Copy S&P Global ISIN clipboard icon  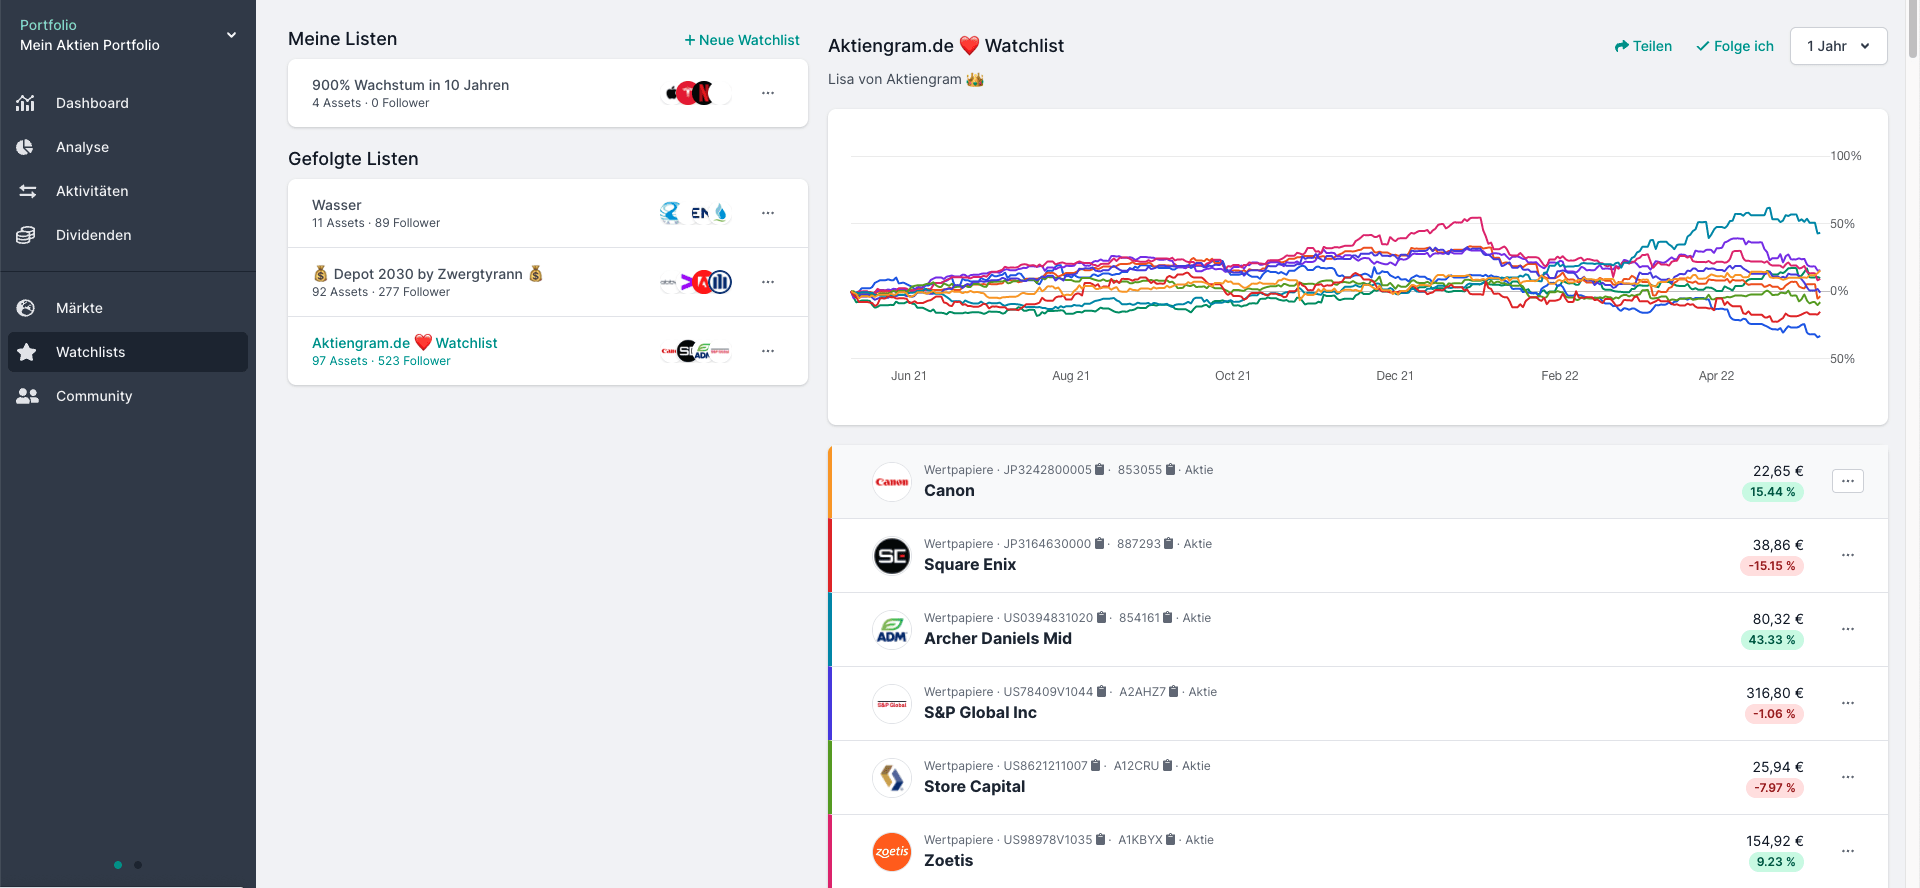(1101, 691)
